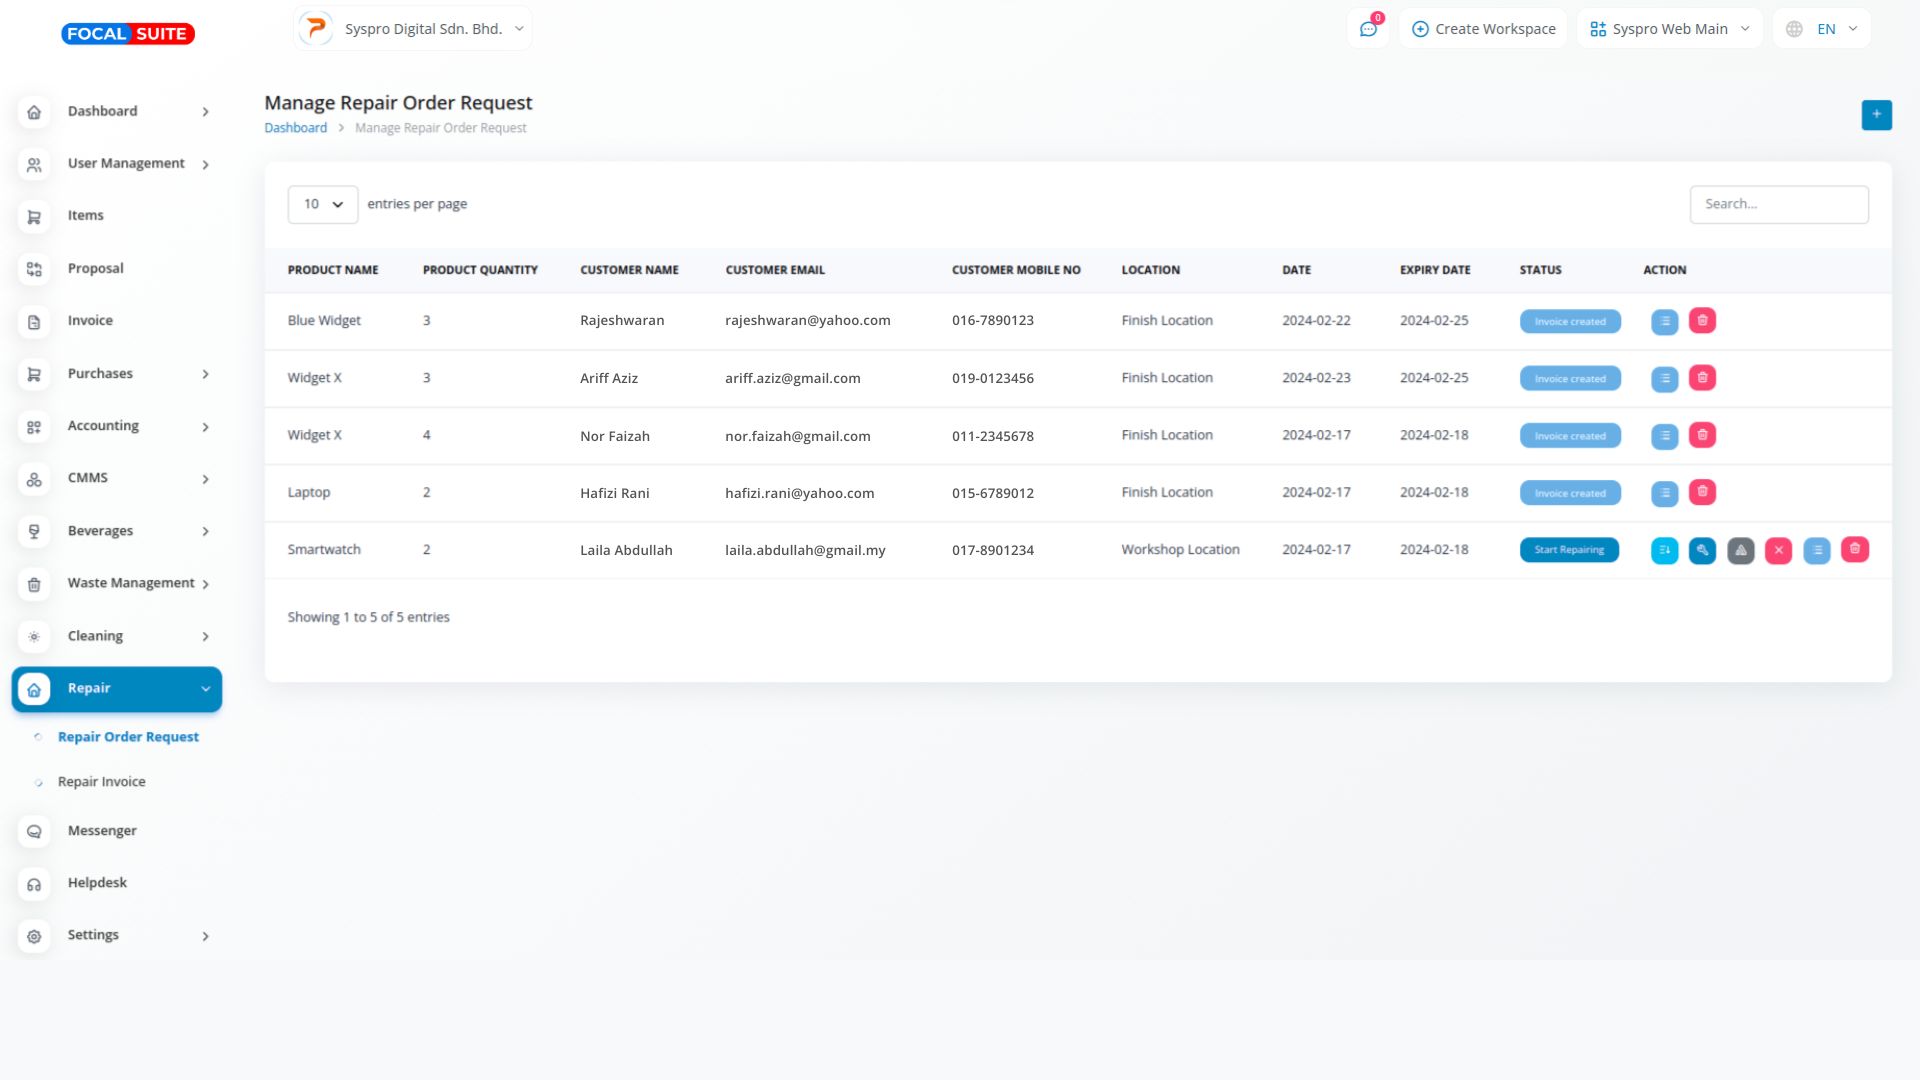The height and width of the screenshot is (1080, 1920).
Task: Delete the Smartwatch repair order
Action: 1854,550
